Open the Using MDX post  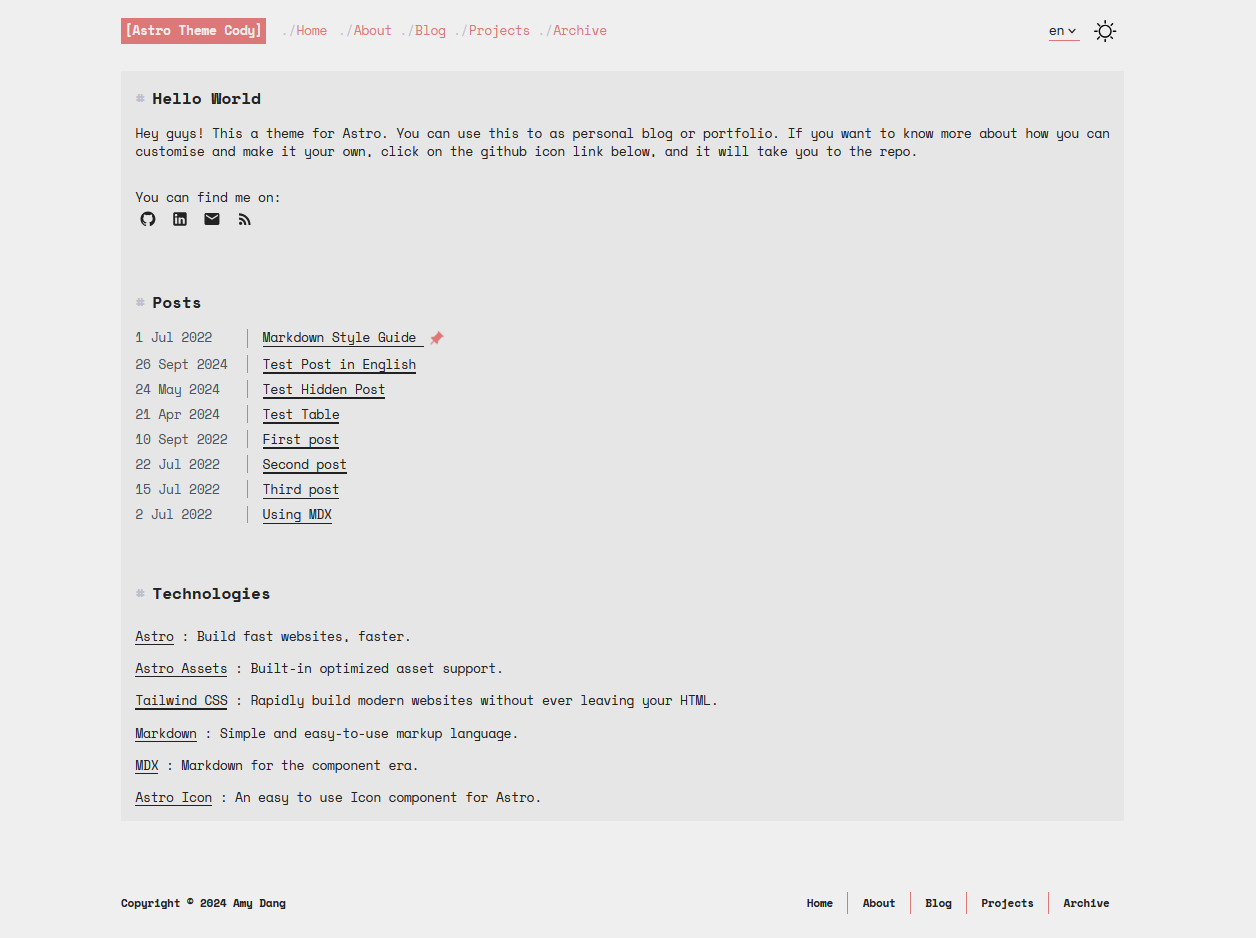tap(297, 515)
